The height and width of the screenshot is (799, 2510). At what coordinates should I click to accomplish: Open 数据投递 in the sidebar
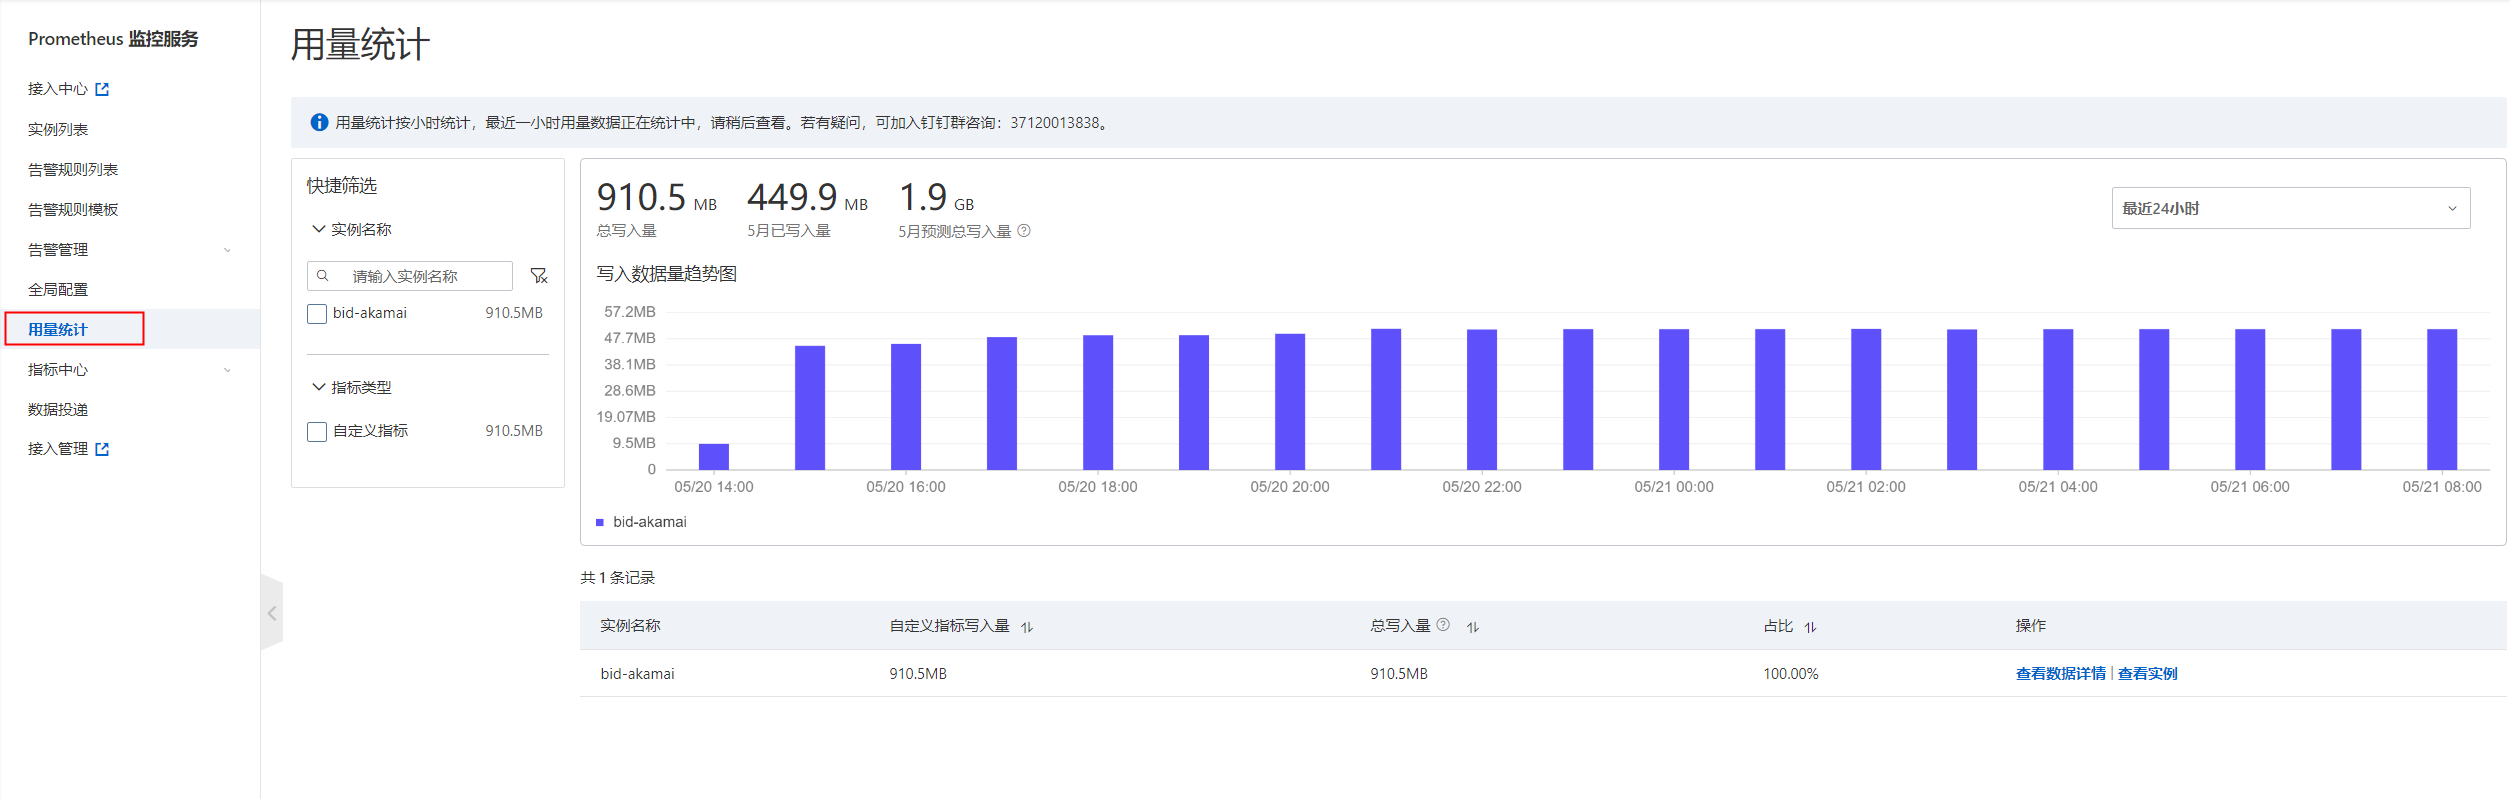point(58,409)
